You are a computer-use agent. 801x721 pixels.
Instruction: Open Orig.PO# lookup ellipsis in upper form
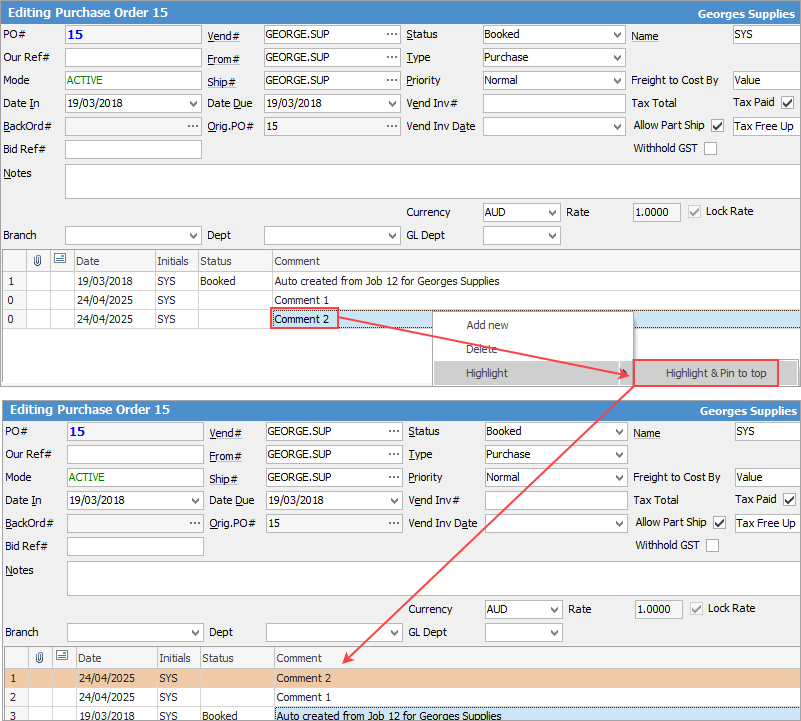tap(391, 126)
